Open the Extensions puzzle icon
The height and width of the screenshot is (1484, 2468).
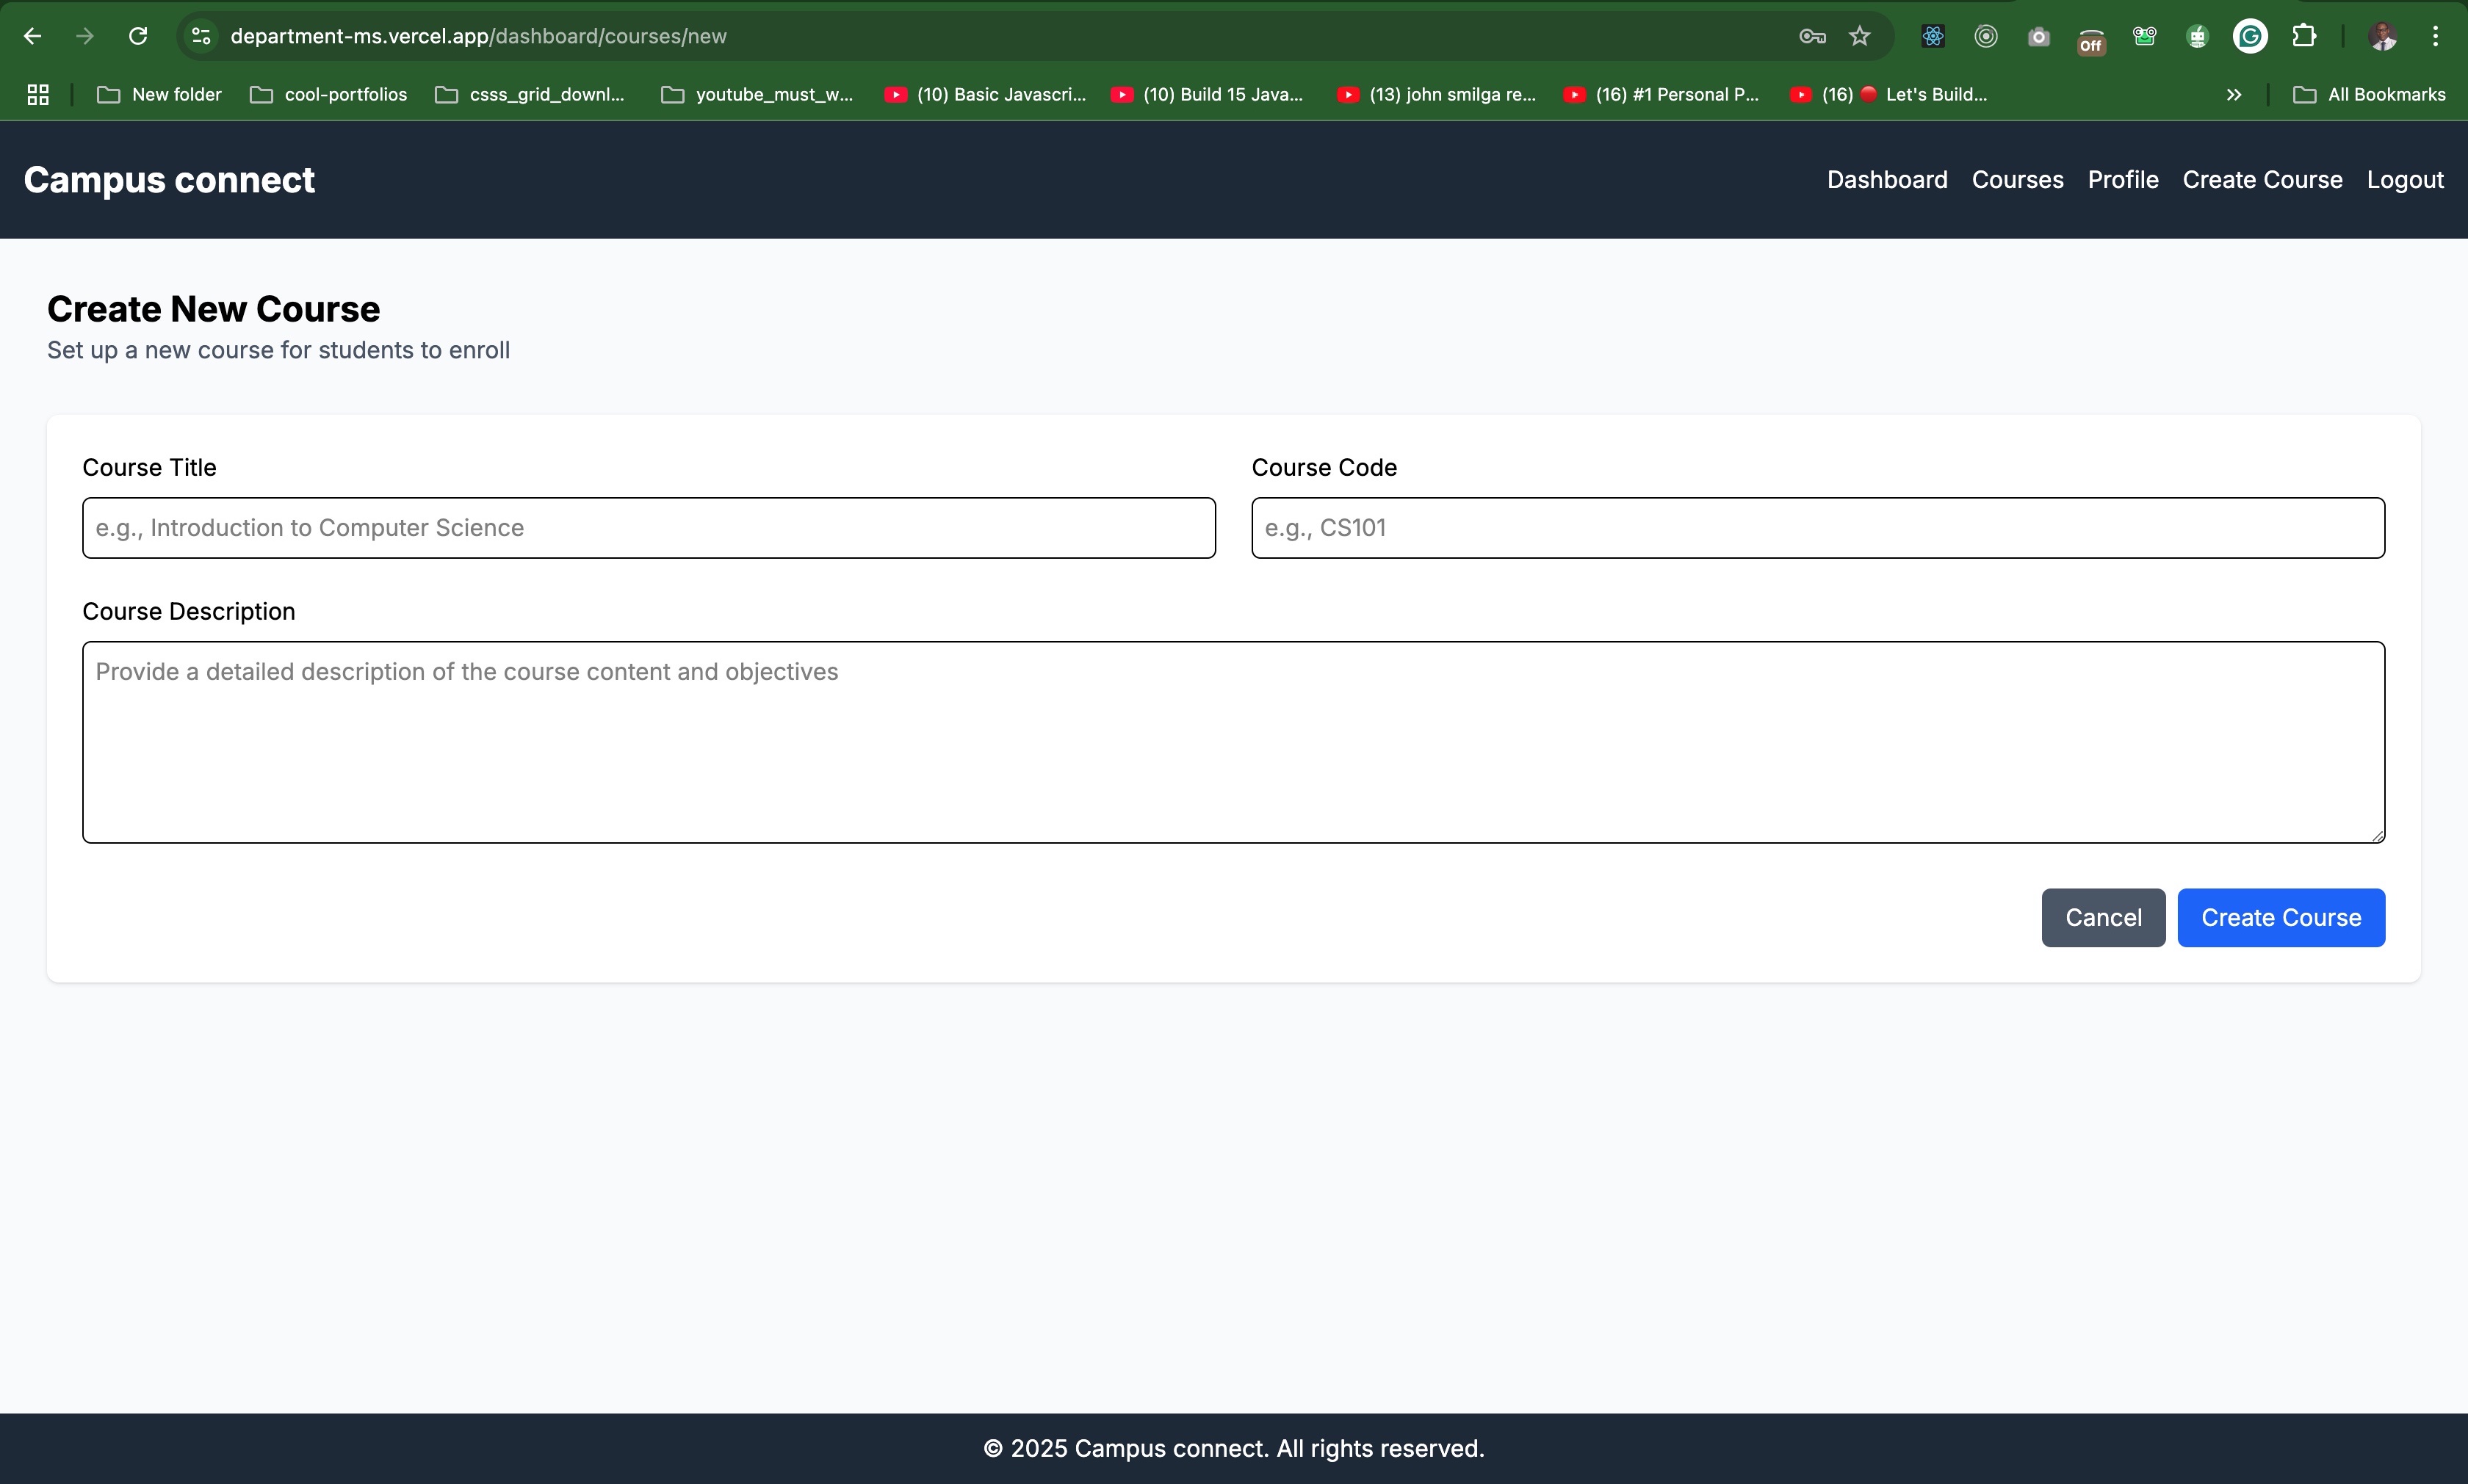(x=2304, y=36)
